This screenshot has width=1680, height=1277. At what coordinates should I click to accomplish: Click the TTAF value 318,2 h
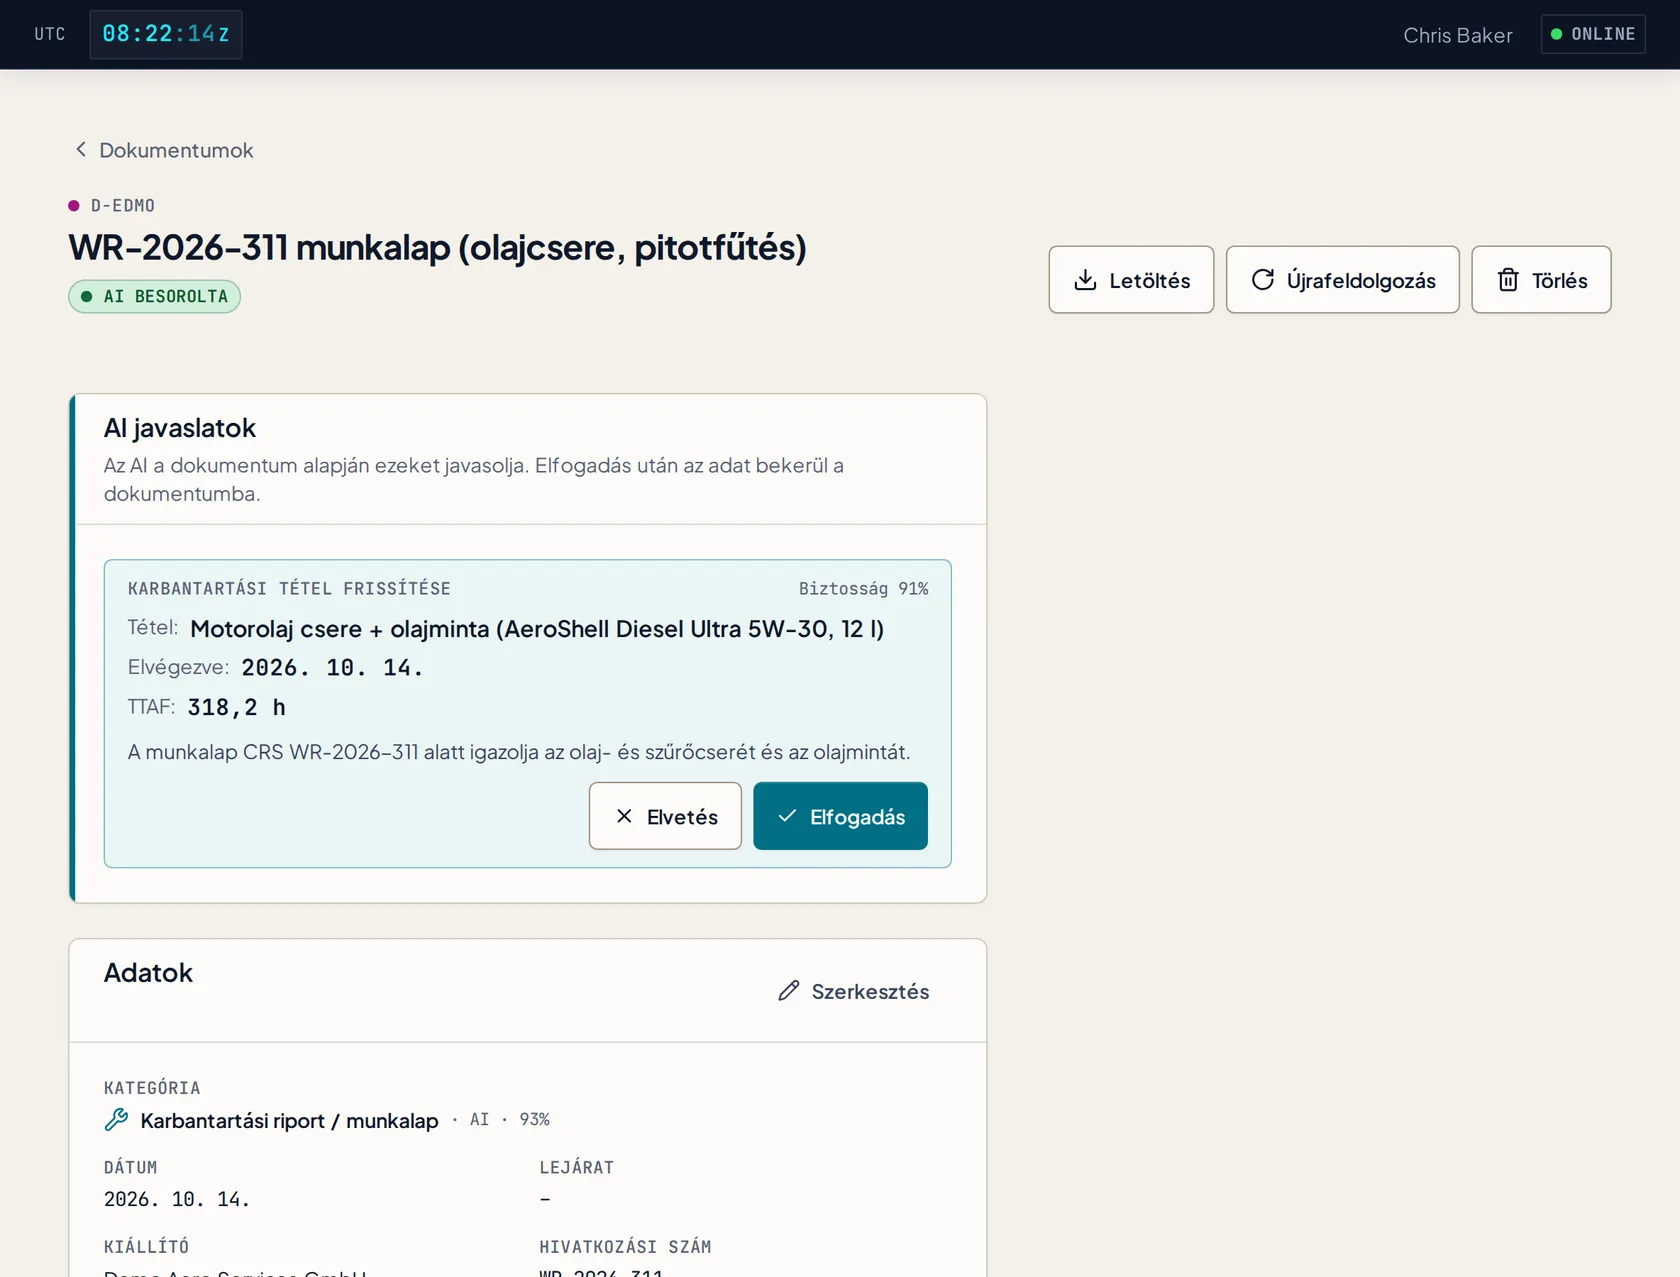pos(236,708)
